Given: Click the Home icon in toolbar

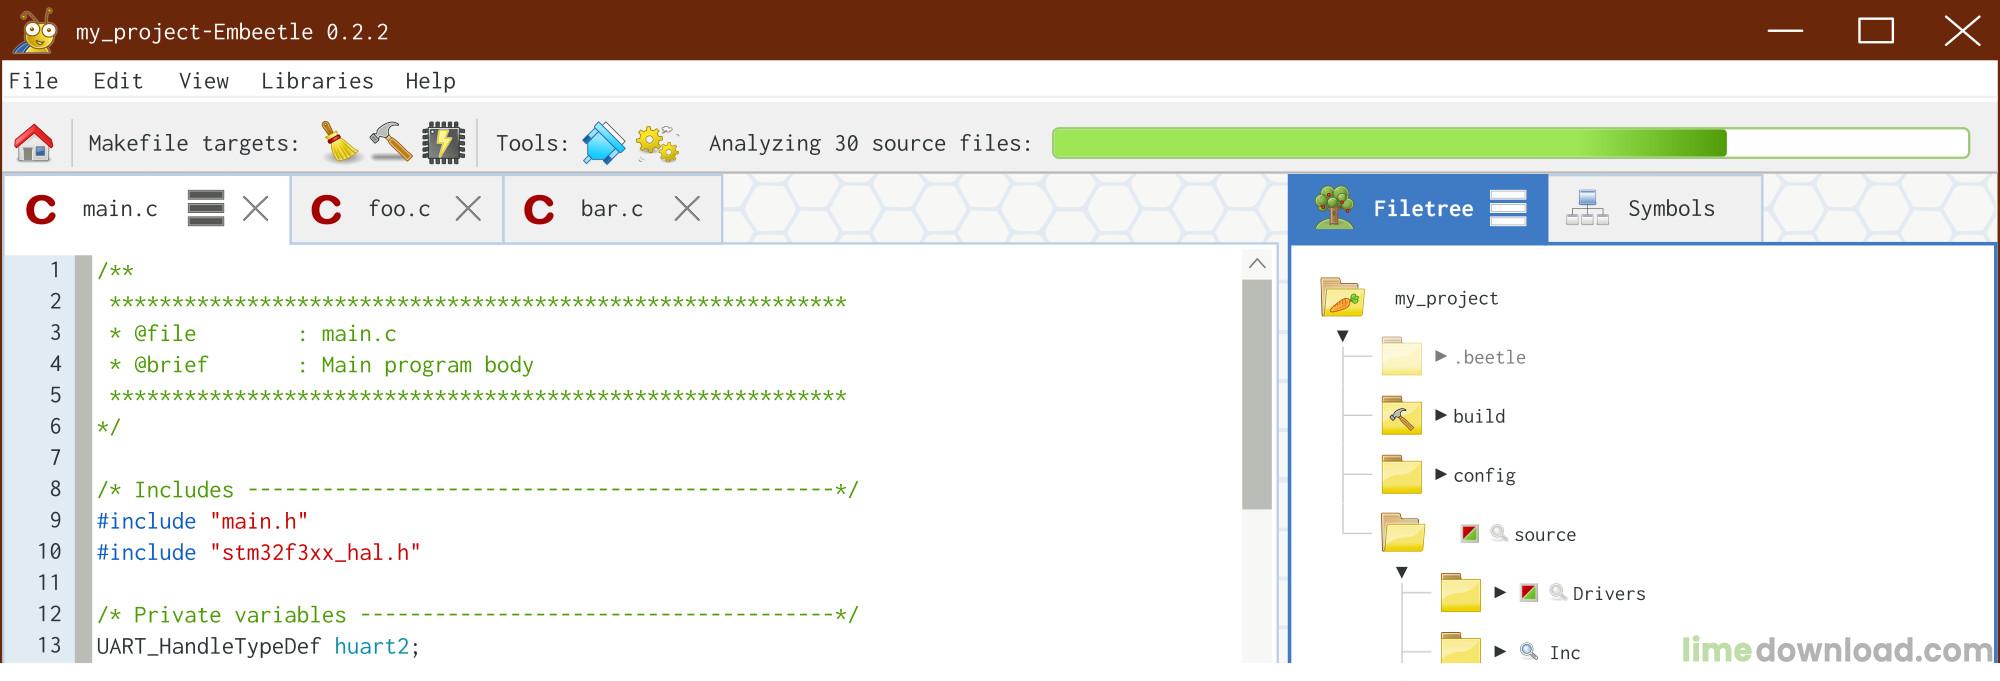Looking at the screenshot, I should tap(34, 143).
